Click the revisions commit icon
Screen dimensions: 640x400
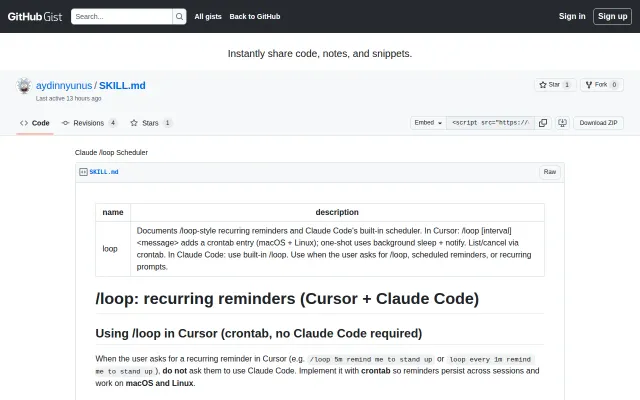coord(65,123)
